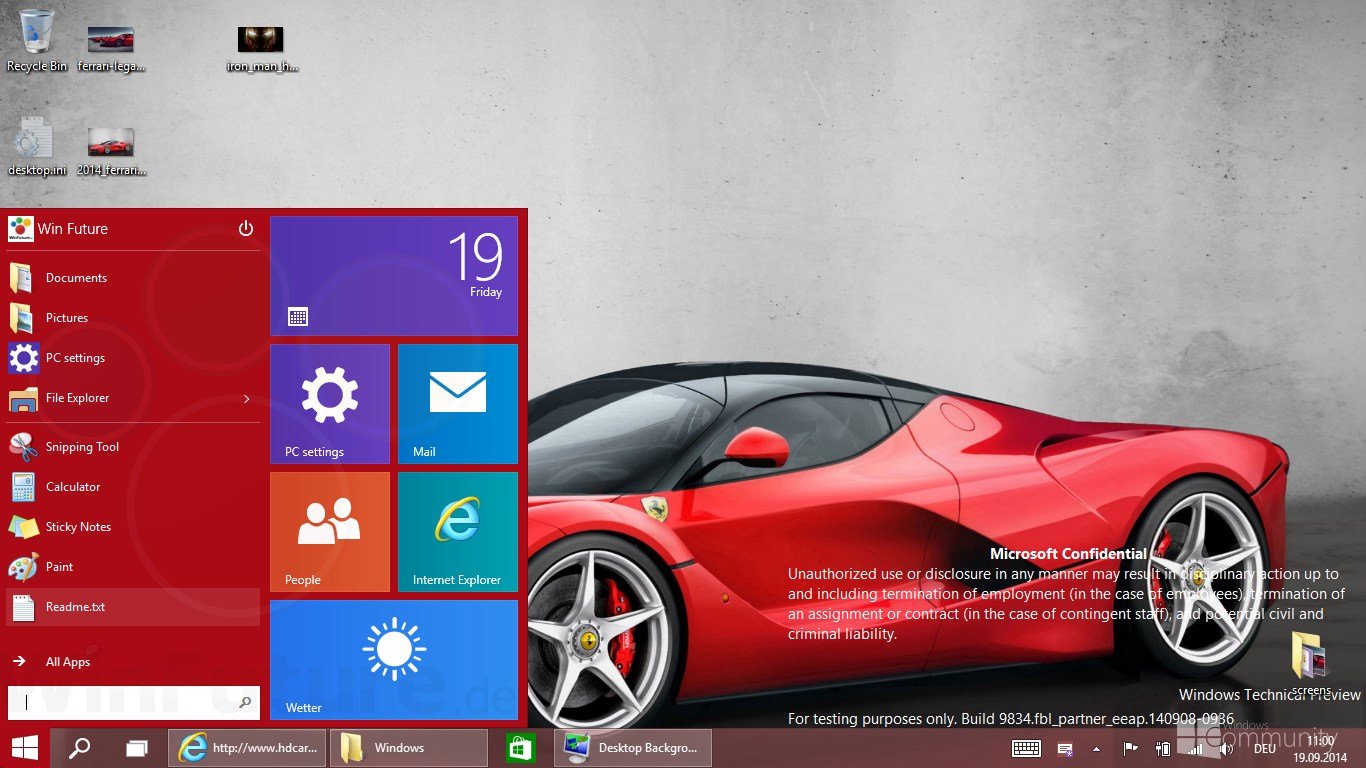Open the Wetter weather tile
1366x768 pixels.
394,660
